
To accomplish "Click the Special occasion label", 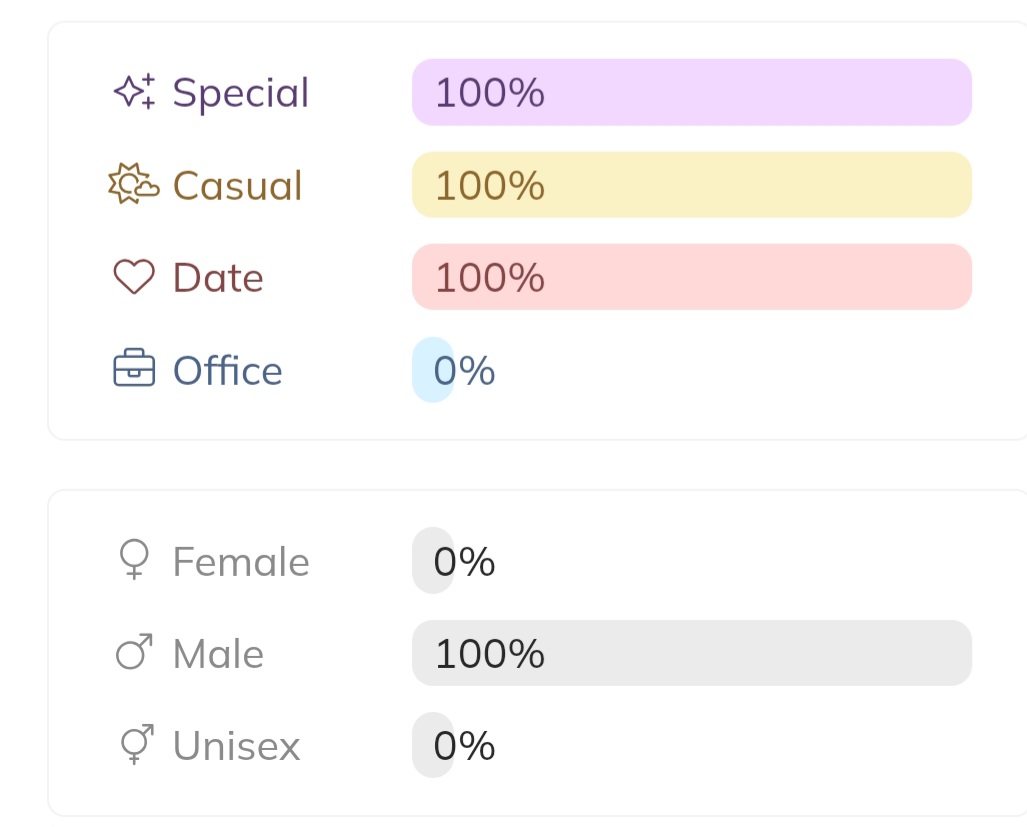I will [x=241, y=93].
